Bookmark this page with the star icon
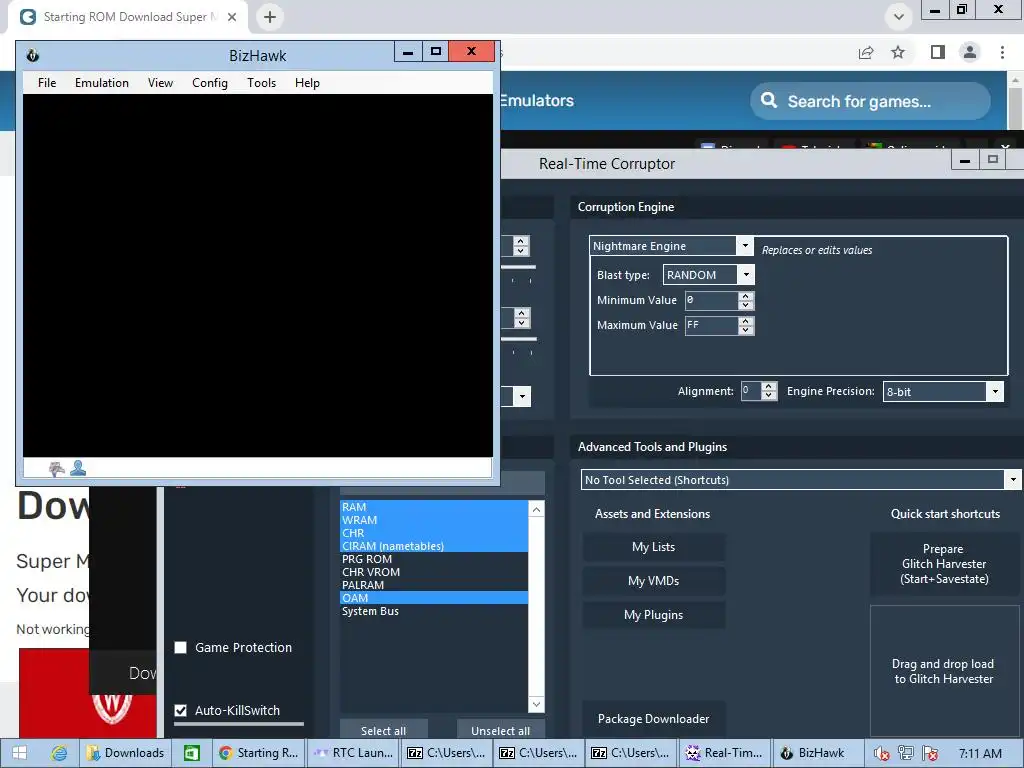 coord(898,52)
